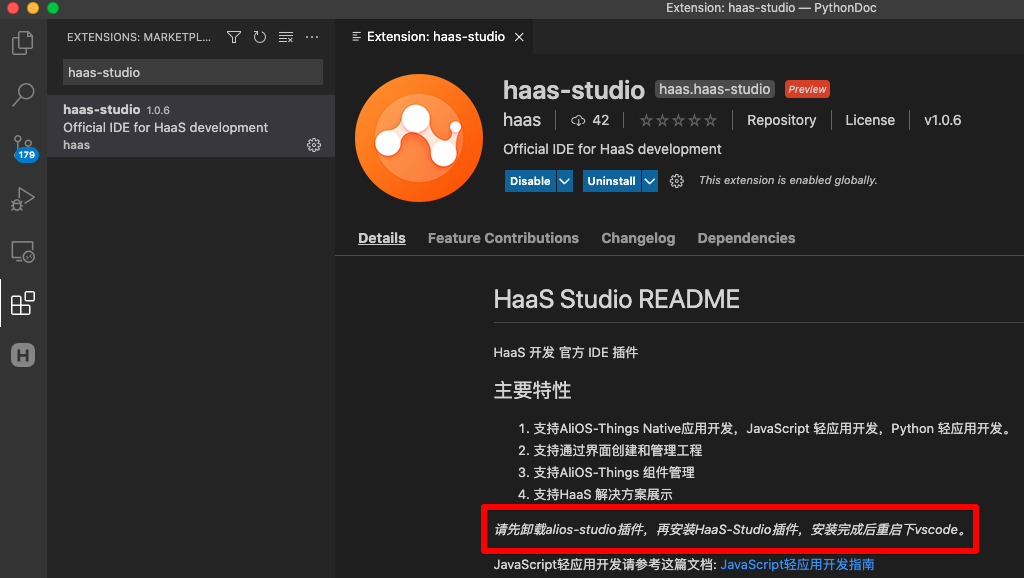Image resolution: width=1024 pixels, height=578 pixels.
Task: Open the Search view in activity bar
Action: tap(23, 95)
